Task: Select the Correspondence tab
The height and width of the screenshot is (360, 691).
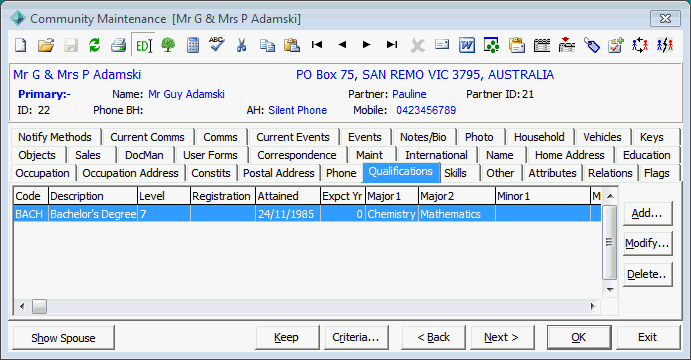Action: click(x=297, y=155)
